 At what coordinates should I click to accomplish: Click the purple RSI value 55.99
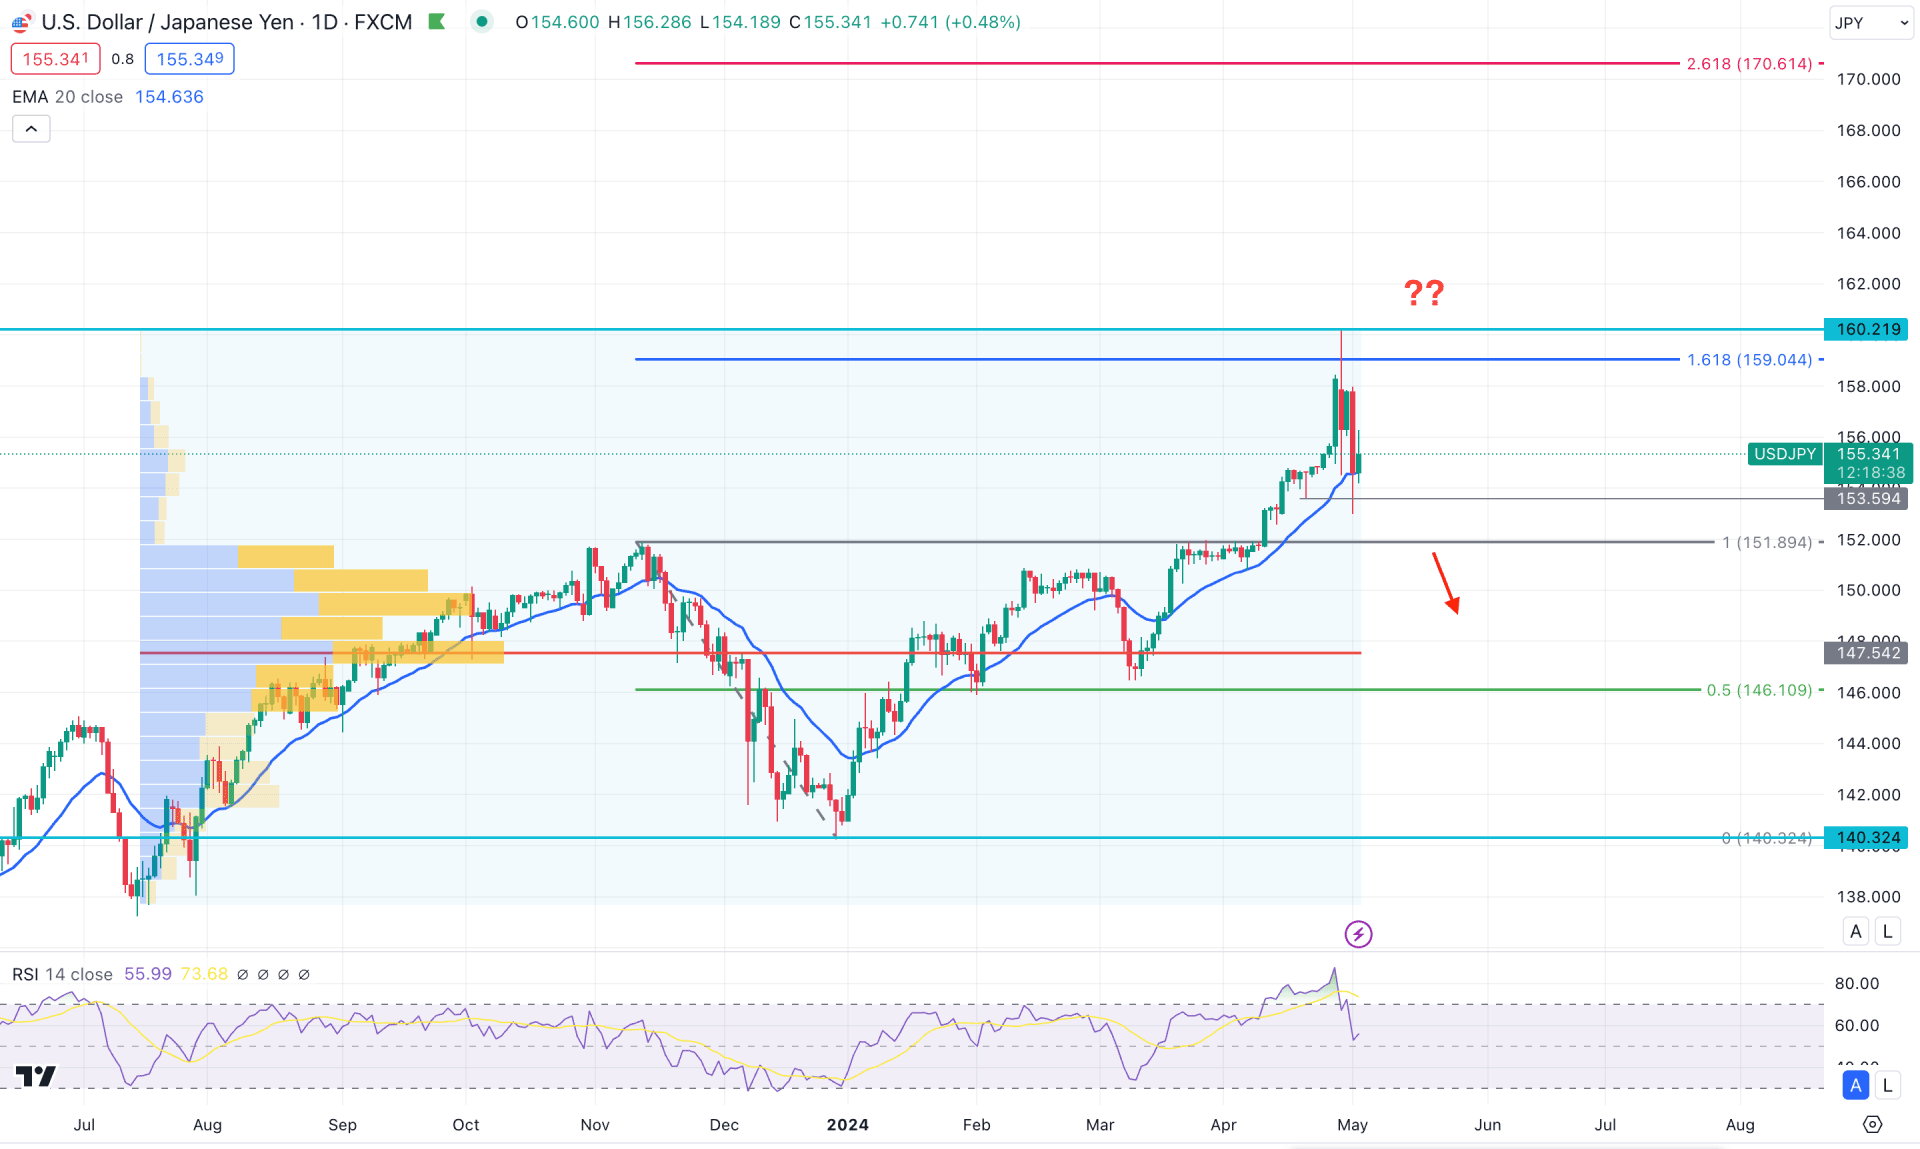click(x=148, y=974)
